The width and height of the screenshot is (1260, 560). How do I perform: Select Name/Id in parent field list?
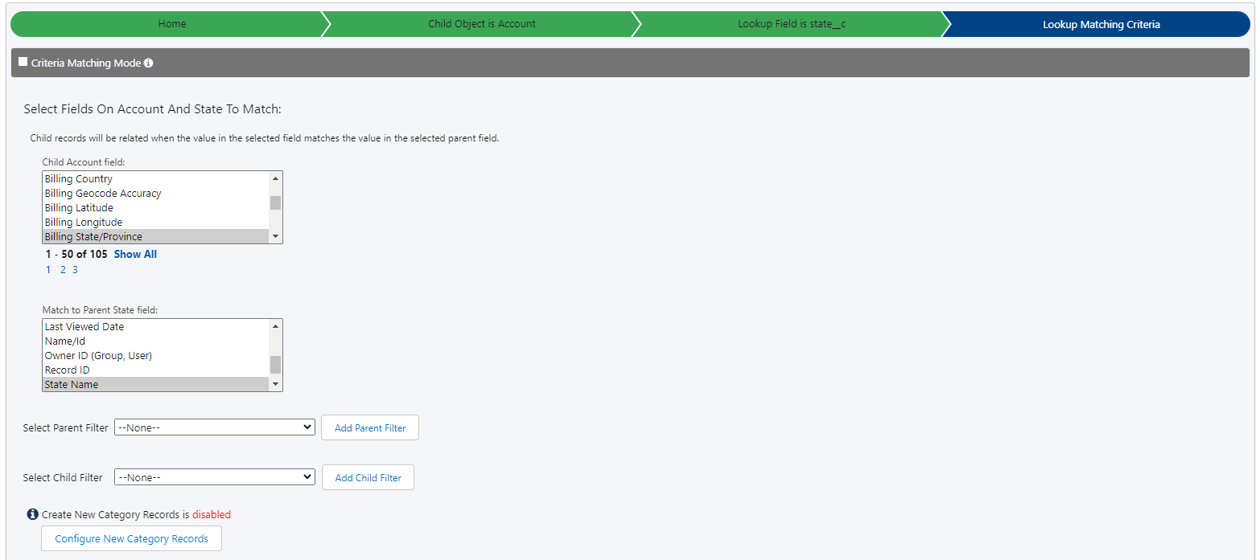(x=156, y=341)
